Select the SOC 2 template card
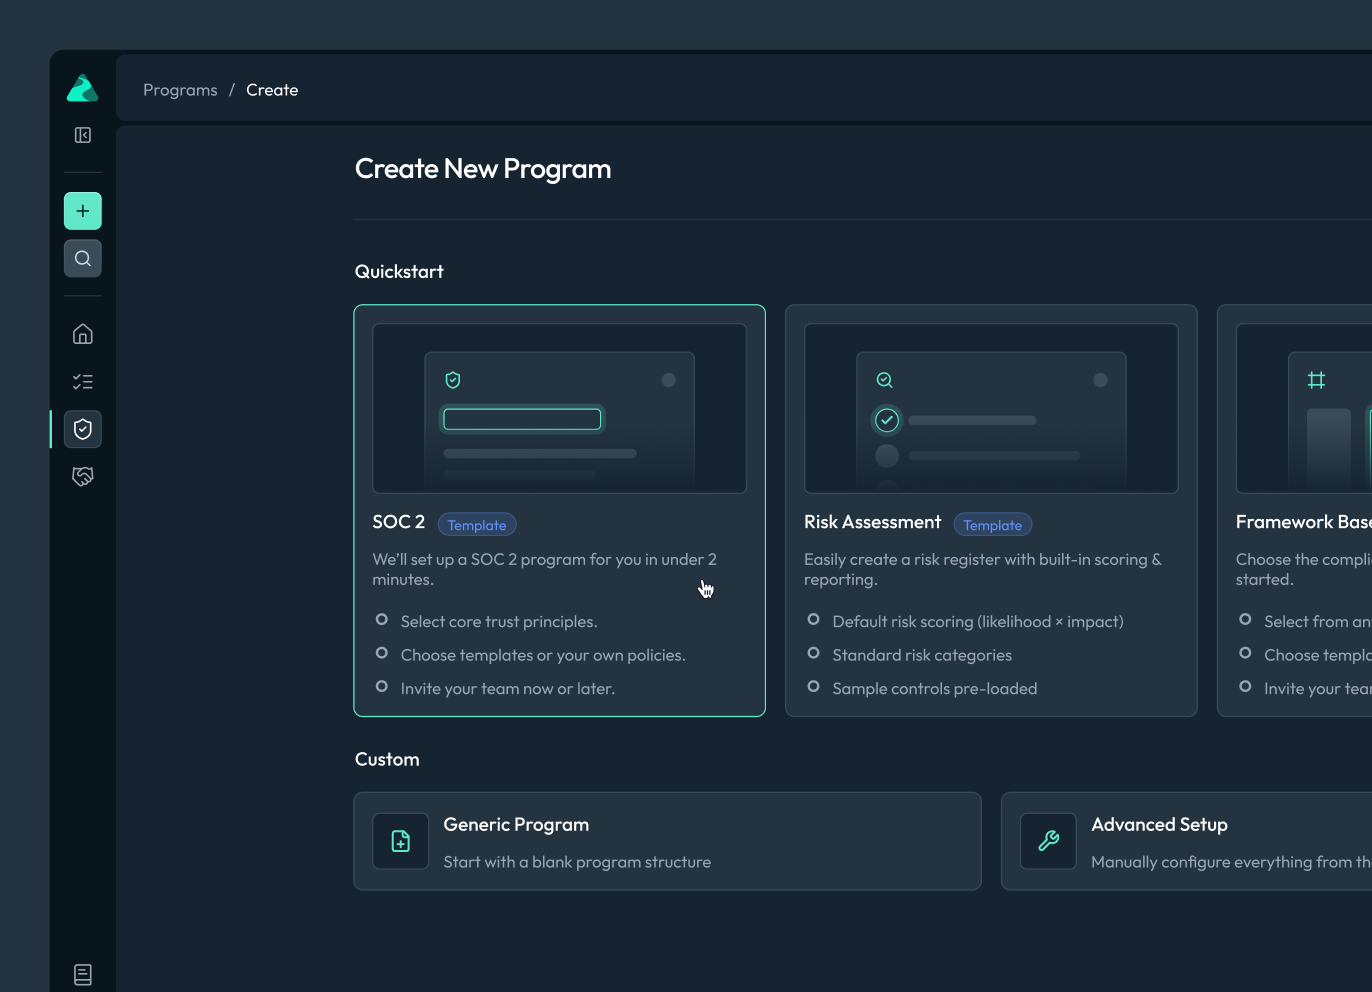 click(x=559, y=511)
